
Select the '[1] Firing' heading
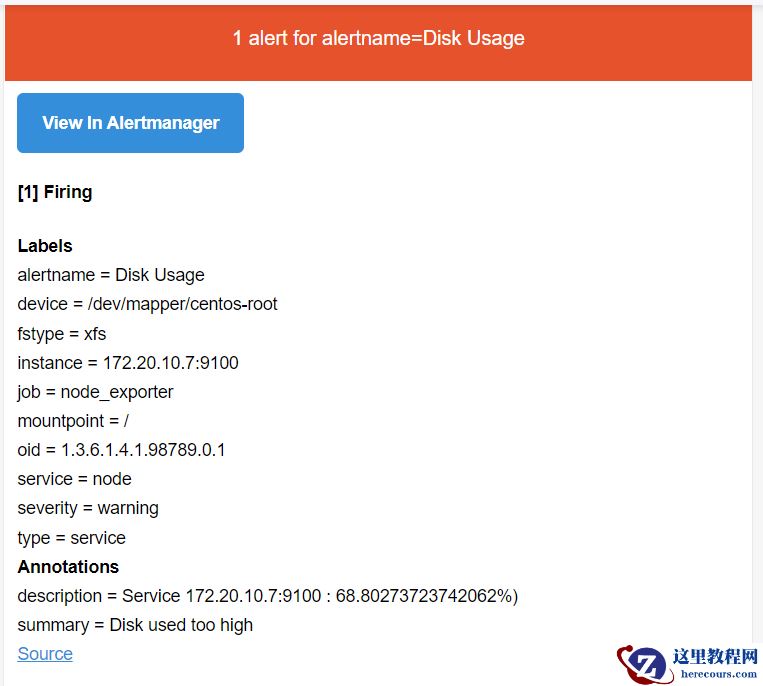[55, 192]
